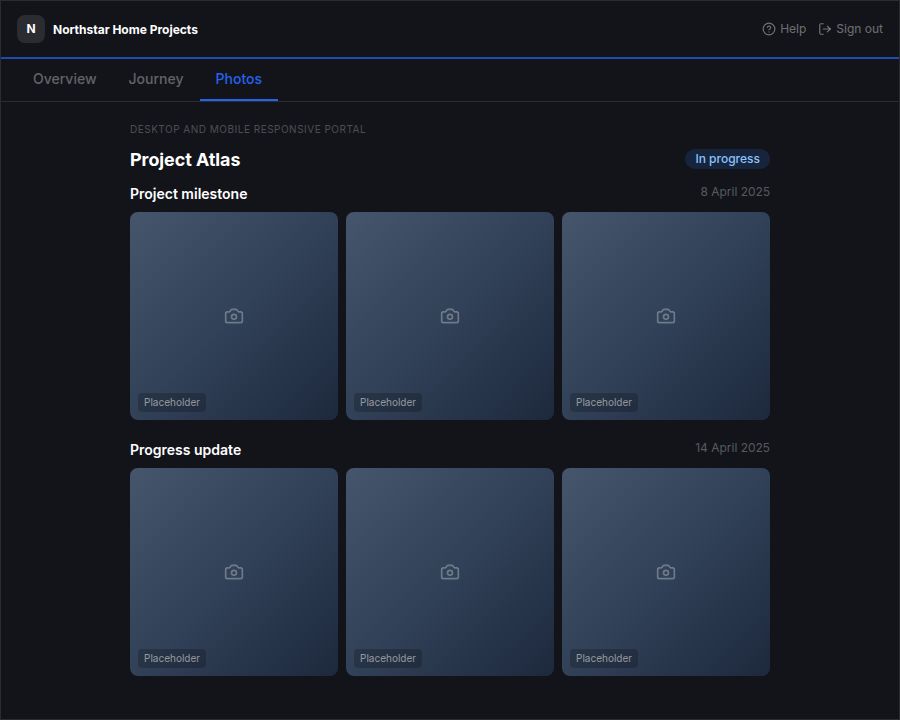Click camera icon in second Progress update photo

[x=449, y=572]
